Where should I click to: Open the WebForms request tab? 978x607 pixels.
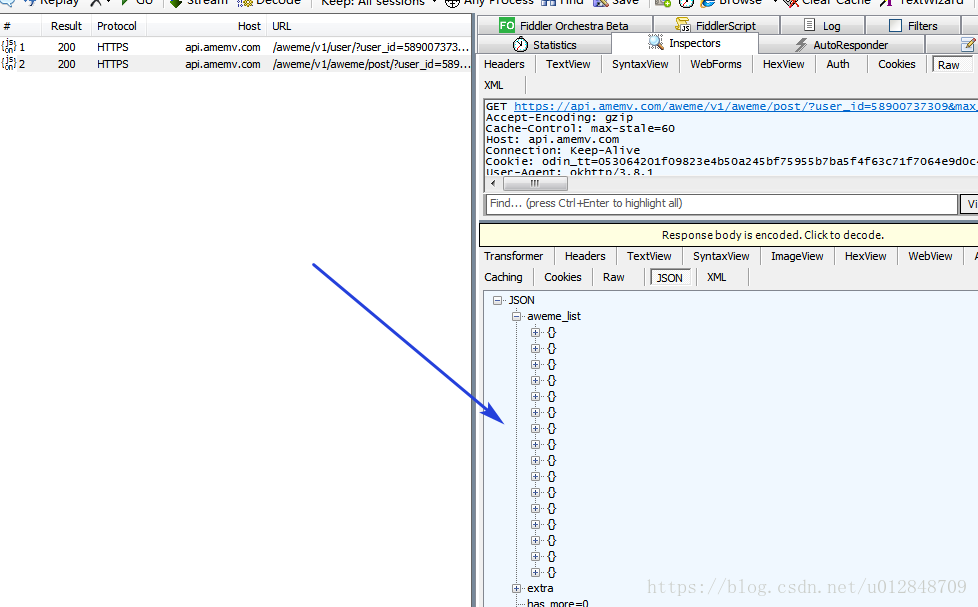(x=715, y=64)
